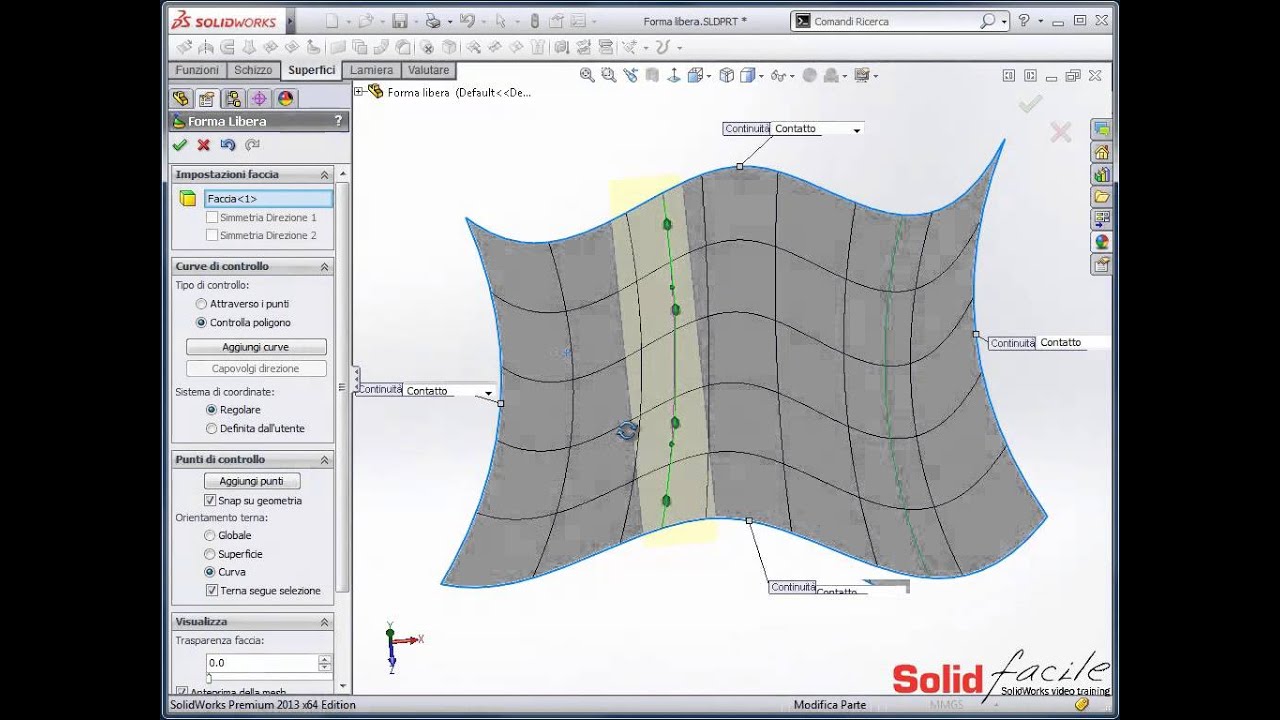Switch to the Funzioni tab
This screenshot has width=1280, height=720.
point(197,70)
